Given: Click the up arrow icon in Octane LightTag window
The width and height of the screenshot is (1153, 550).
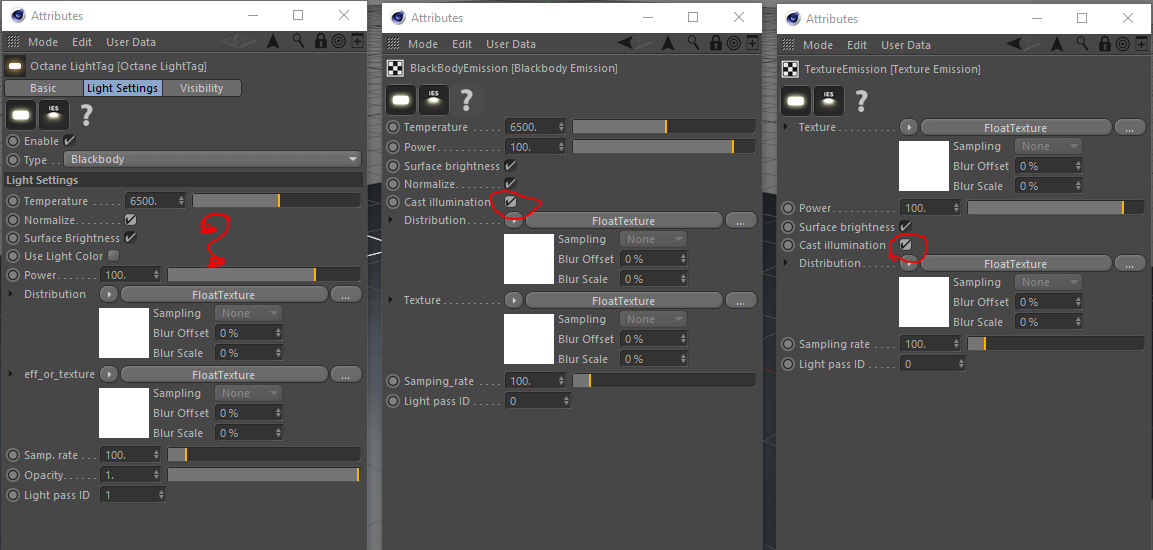Looking at the screenshot, I should (x=273, y=42).
